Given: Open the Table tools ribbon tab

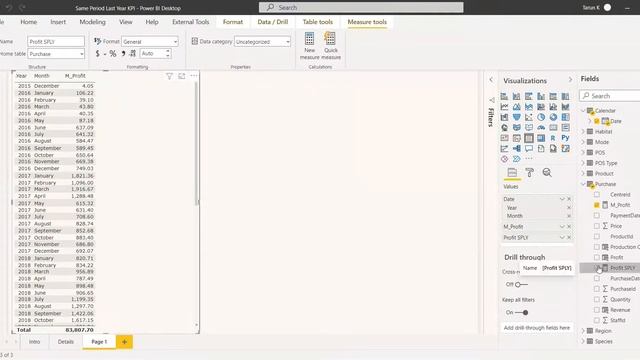Looking at the screenshot, I should (318, 22).
